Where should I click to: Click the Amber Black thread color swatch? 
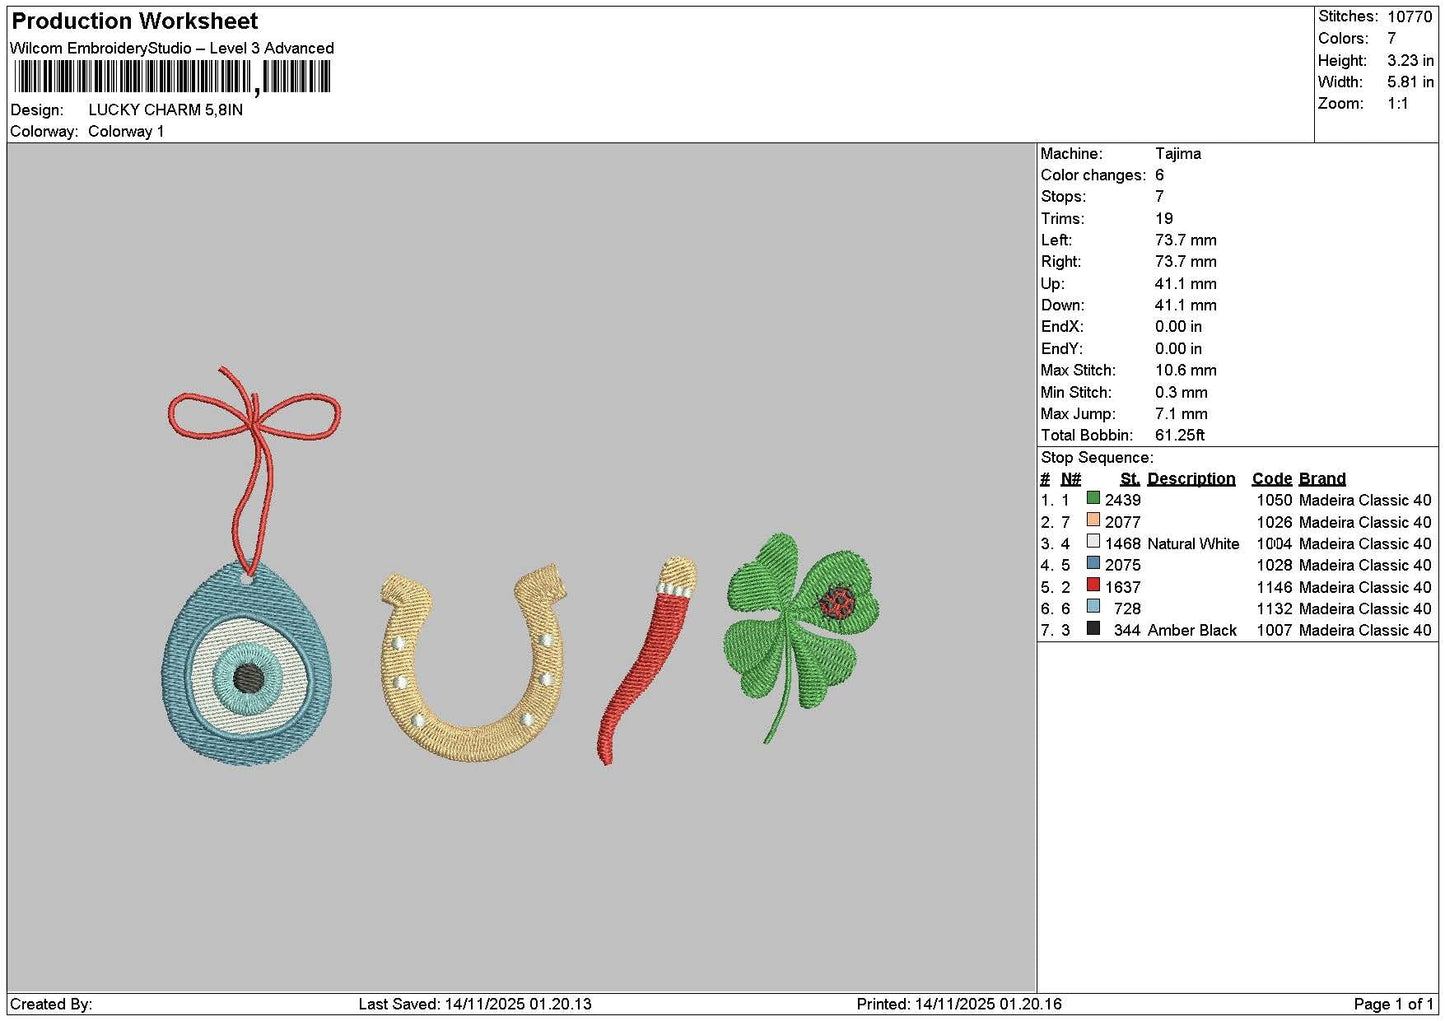1093,628
